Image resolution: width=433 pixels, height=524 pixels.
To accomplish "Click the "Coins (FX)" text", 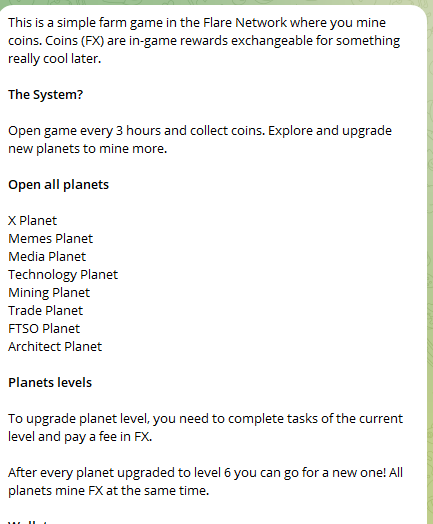I will coord(75,41).
